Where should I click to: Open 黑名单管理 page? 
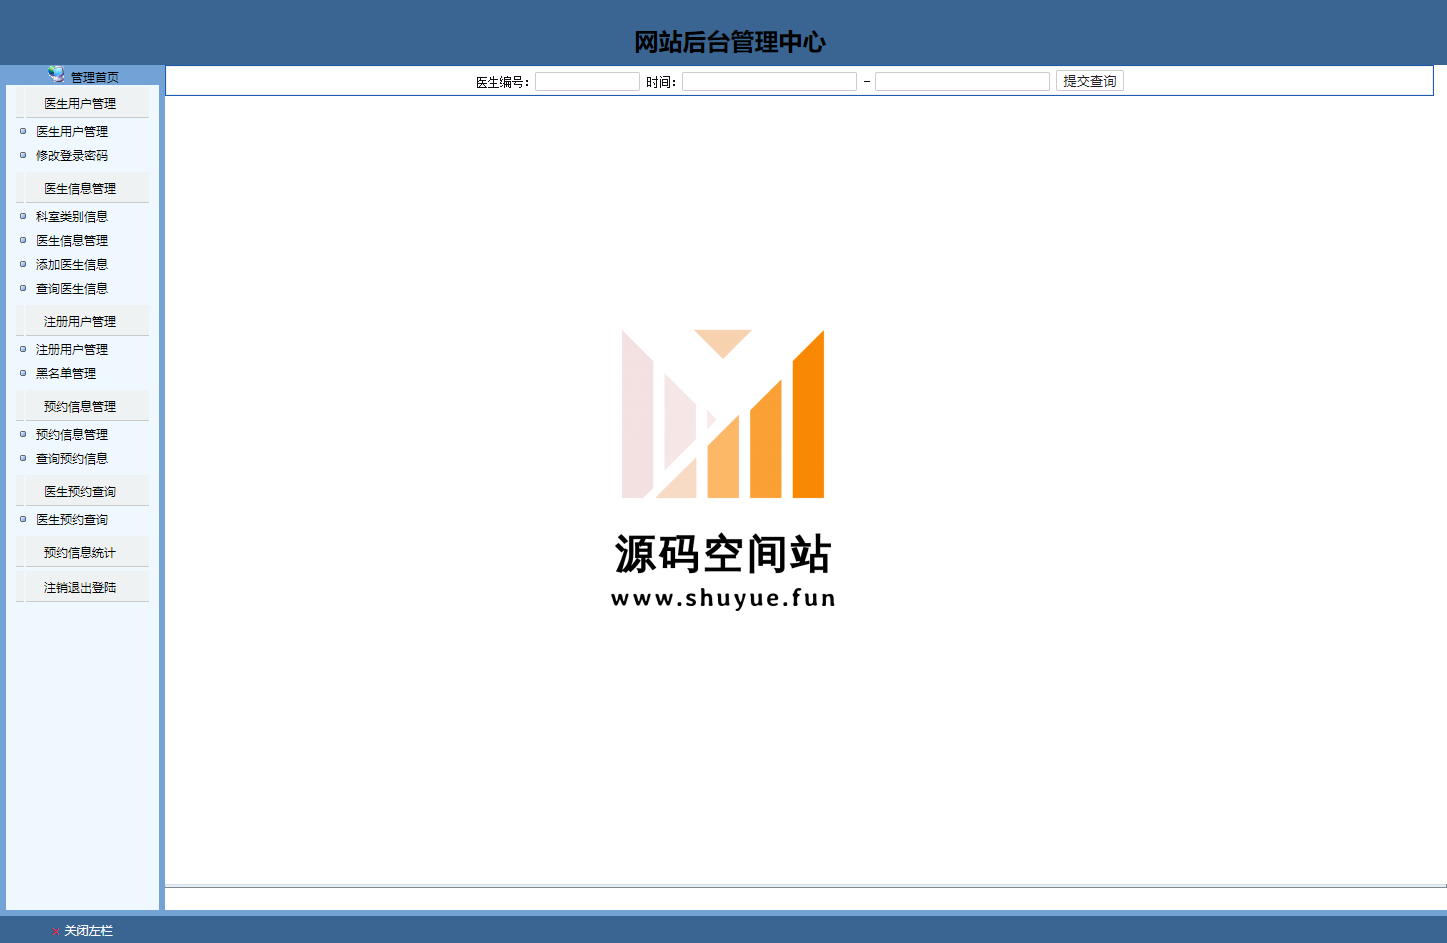pos(66,373)
